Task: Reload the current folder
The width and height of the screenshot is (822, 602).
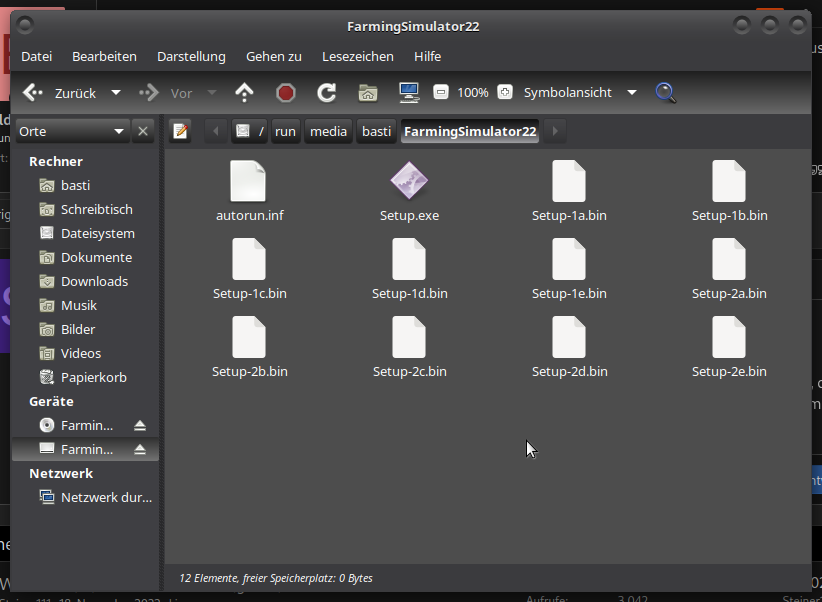Action: [x=327, y=93]
